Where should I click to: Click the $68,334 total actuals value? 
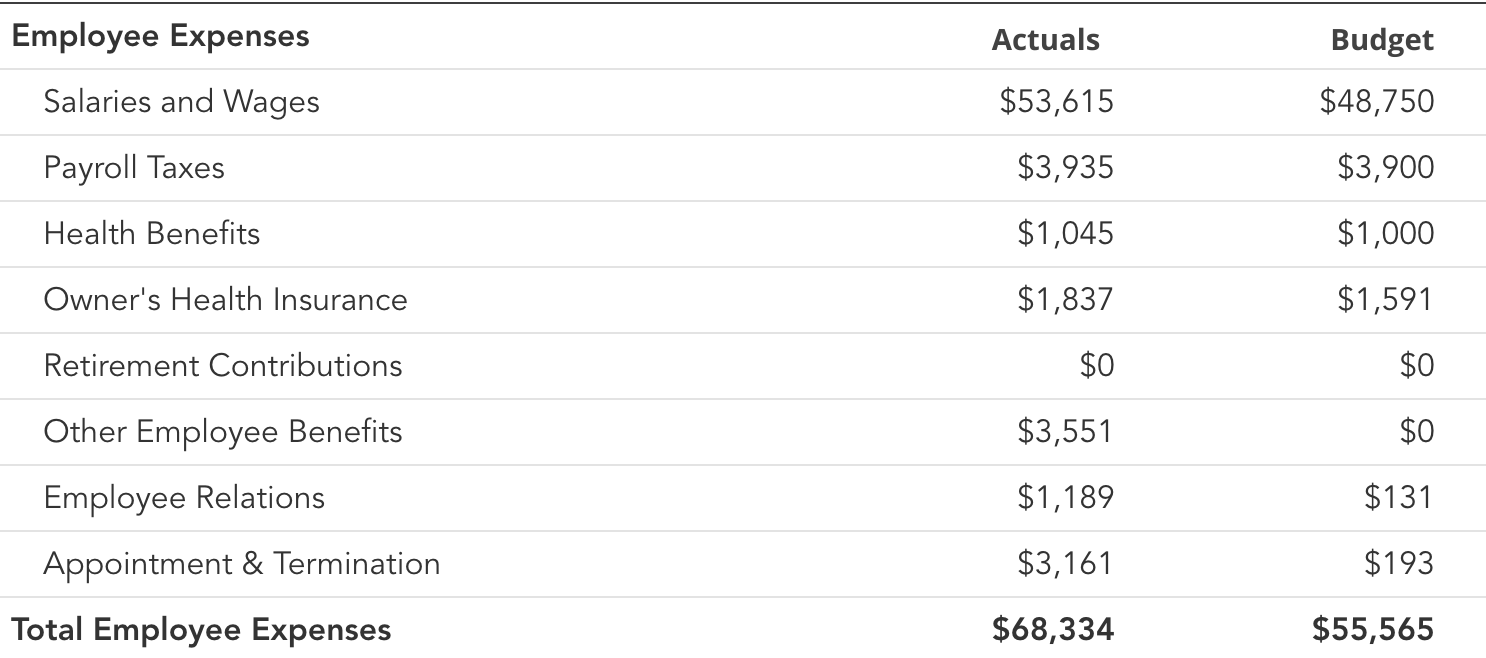click(x=1053, y=630)
